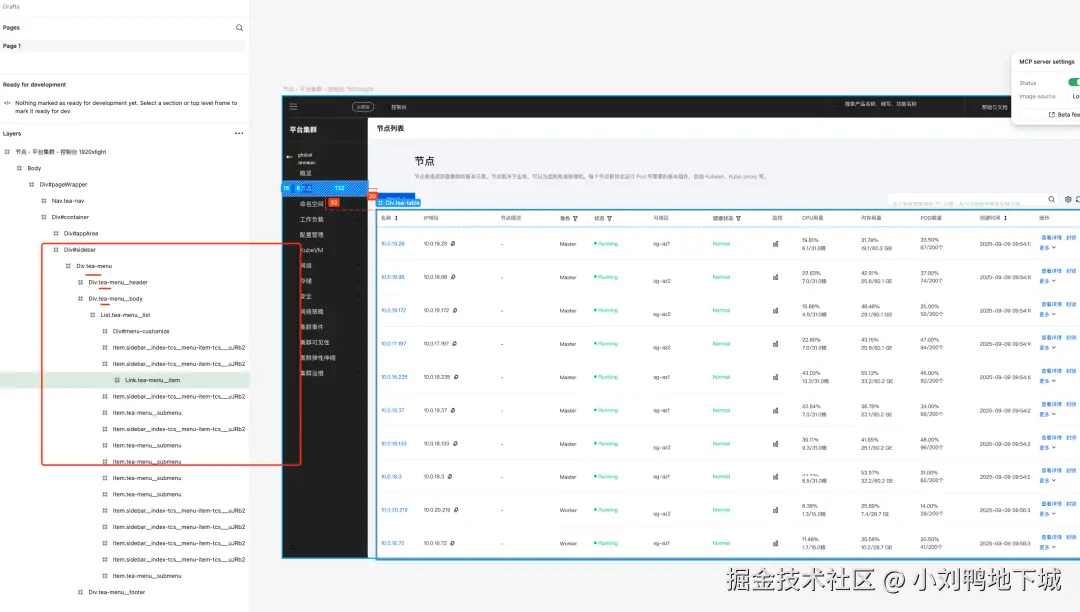Screen dimensions: 1080x612
Task: Open the table settings gear icon
Action: point(1068,200)
